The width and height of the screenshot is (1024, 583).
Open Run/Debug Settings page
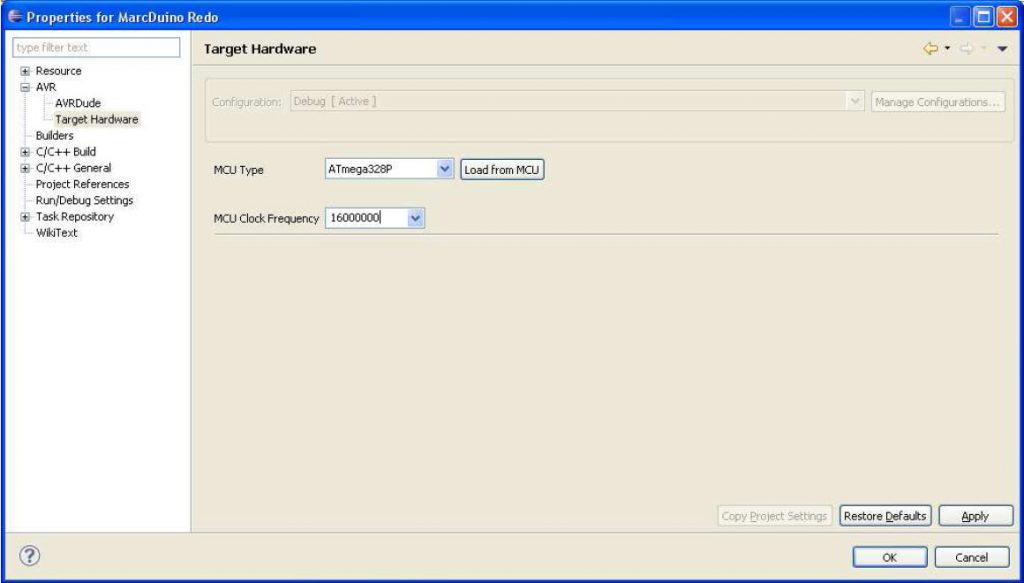84,200
